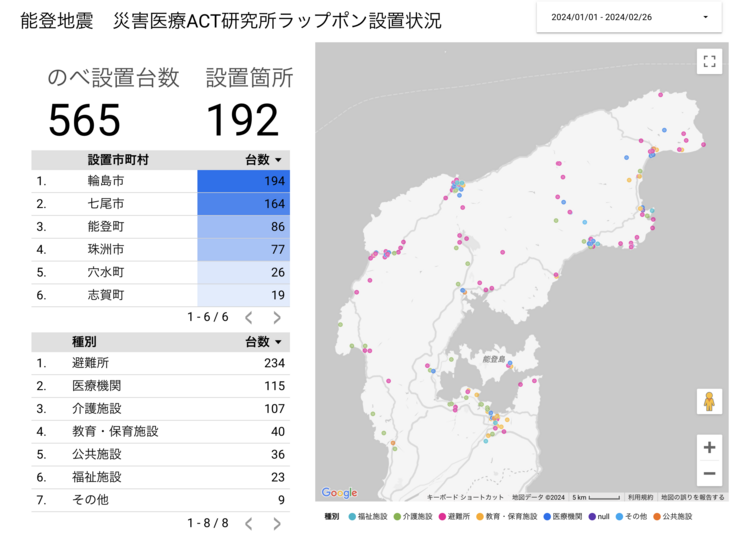The width and height of the screenshot is (736, 537).
Task: Toggle 医療機関 legend item below map
Action: pyautogui.click(x=563, y=517)
